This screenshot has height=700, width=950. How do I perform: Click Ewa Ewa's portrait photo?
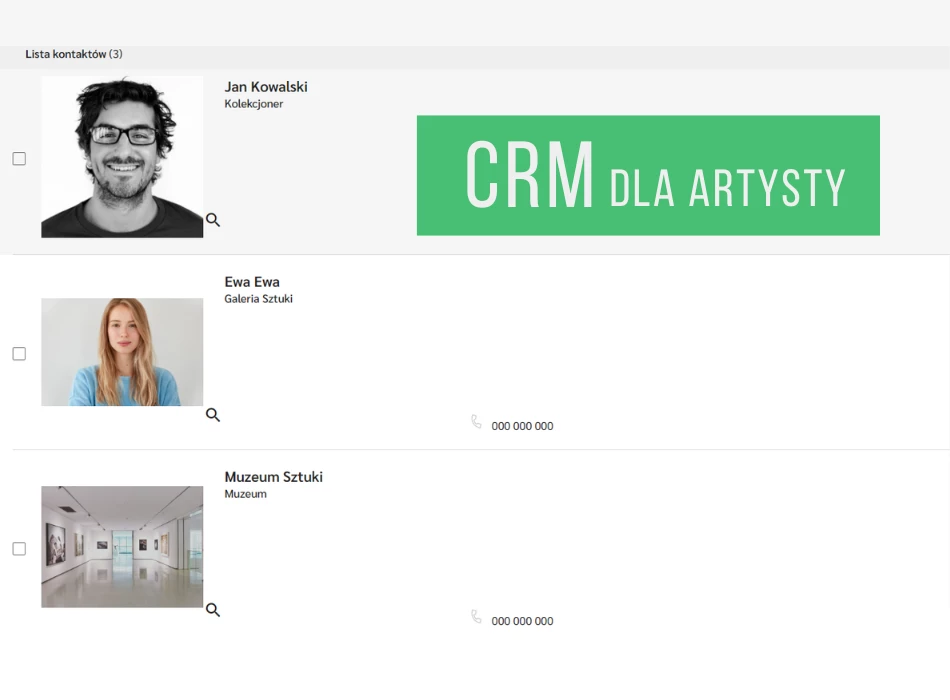pyautogui.click(x=122, y=352)
